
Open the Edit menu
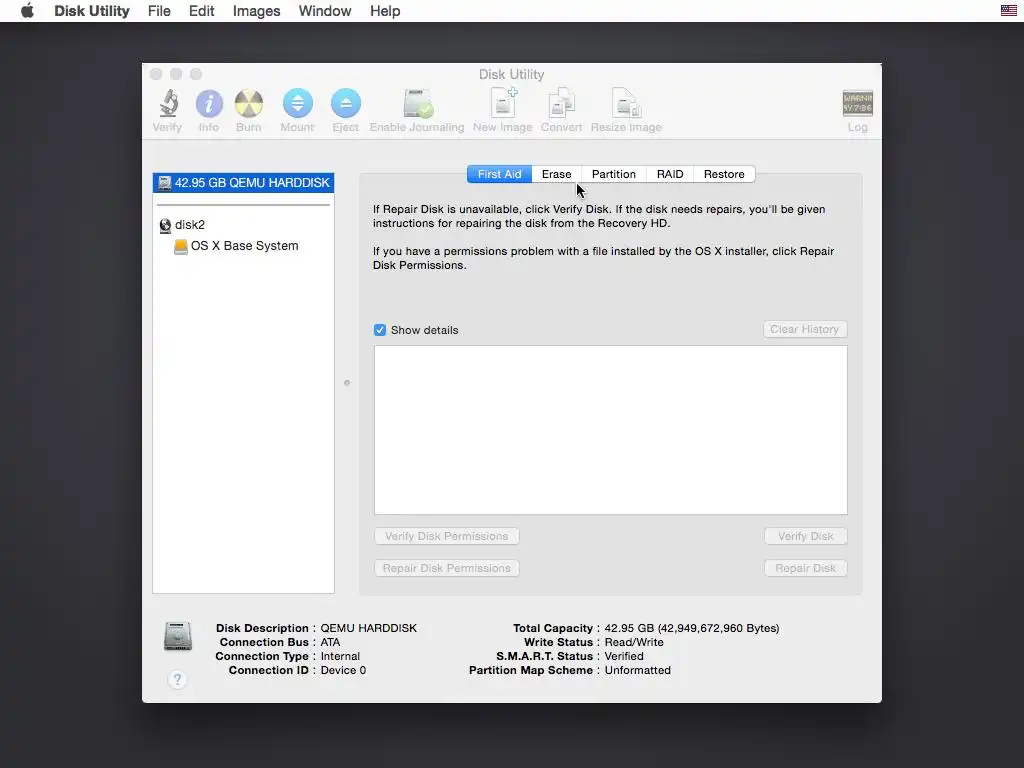[x=202, y=11]
